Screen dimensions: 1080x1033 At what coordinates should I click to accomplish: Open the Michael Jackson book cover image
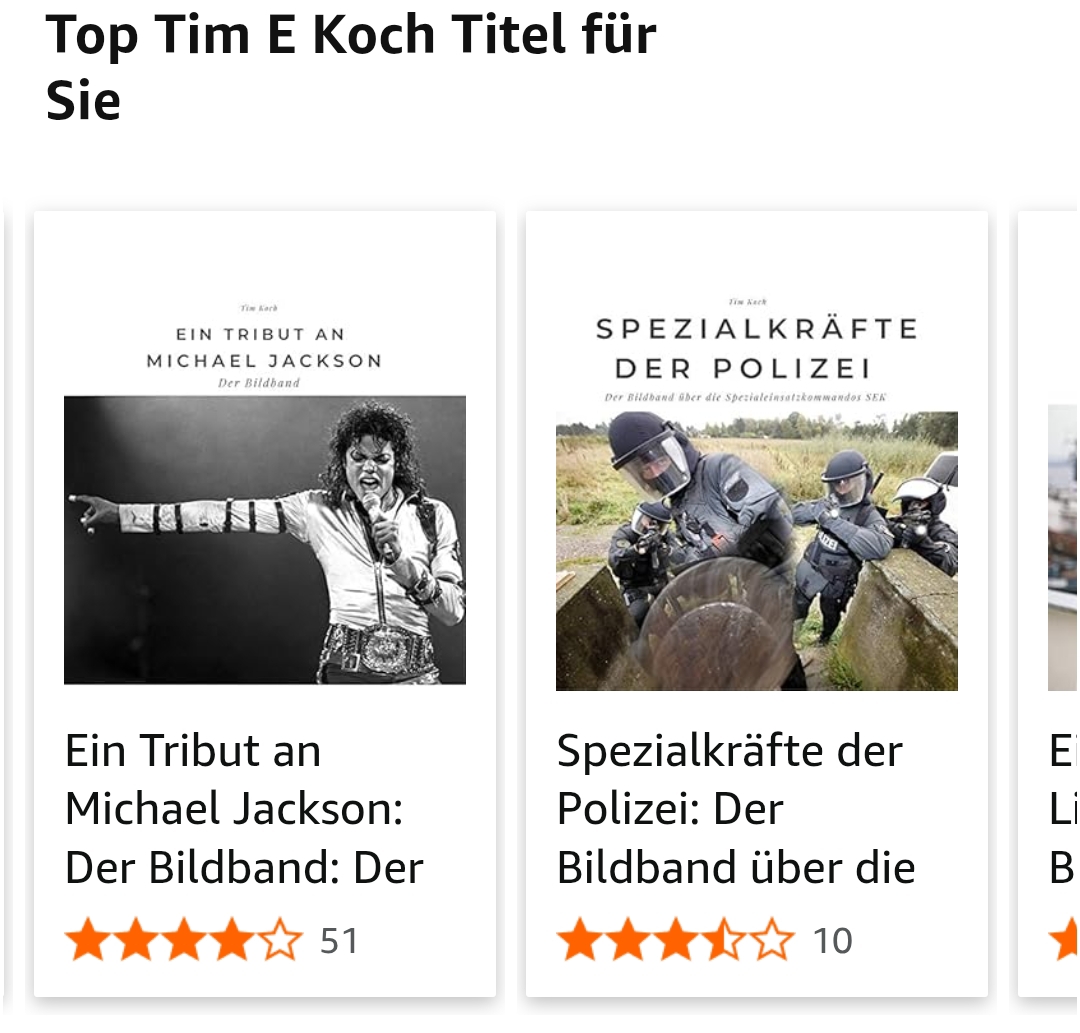[265, 490]
